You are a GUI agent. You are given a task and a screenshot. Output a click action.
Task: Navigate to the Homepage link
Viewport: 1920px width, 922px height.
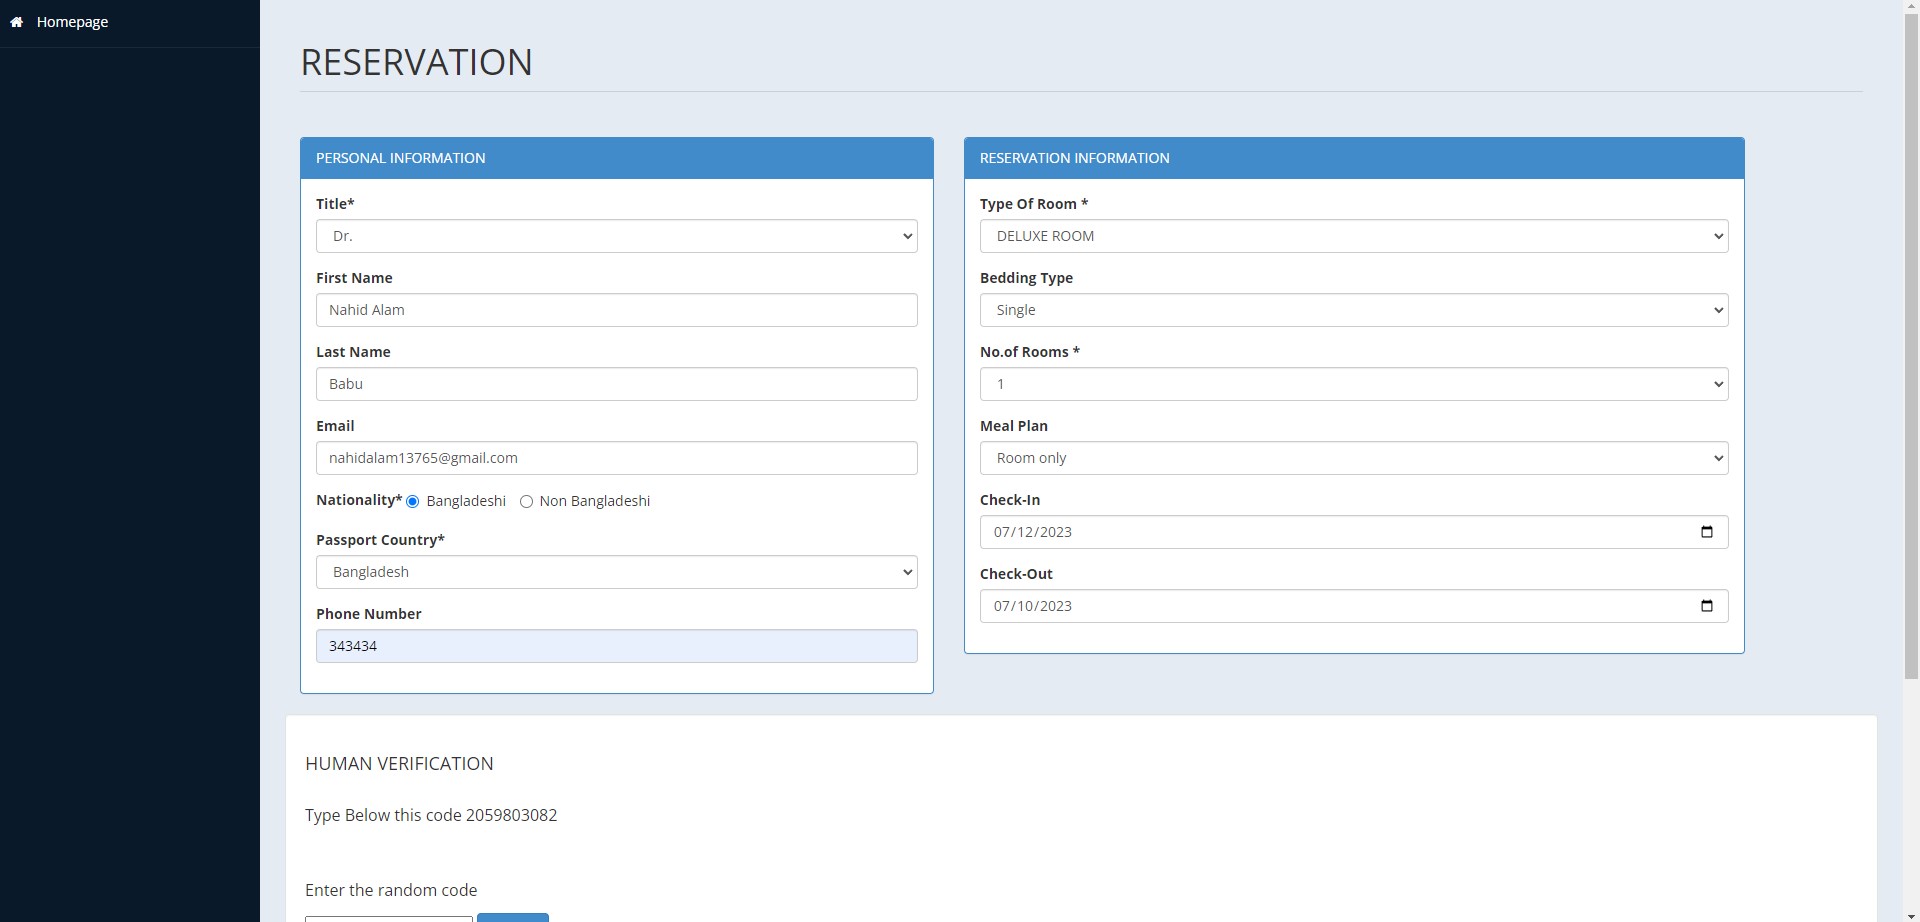tap(73, 21)
